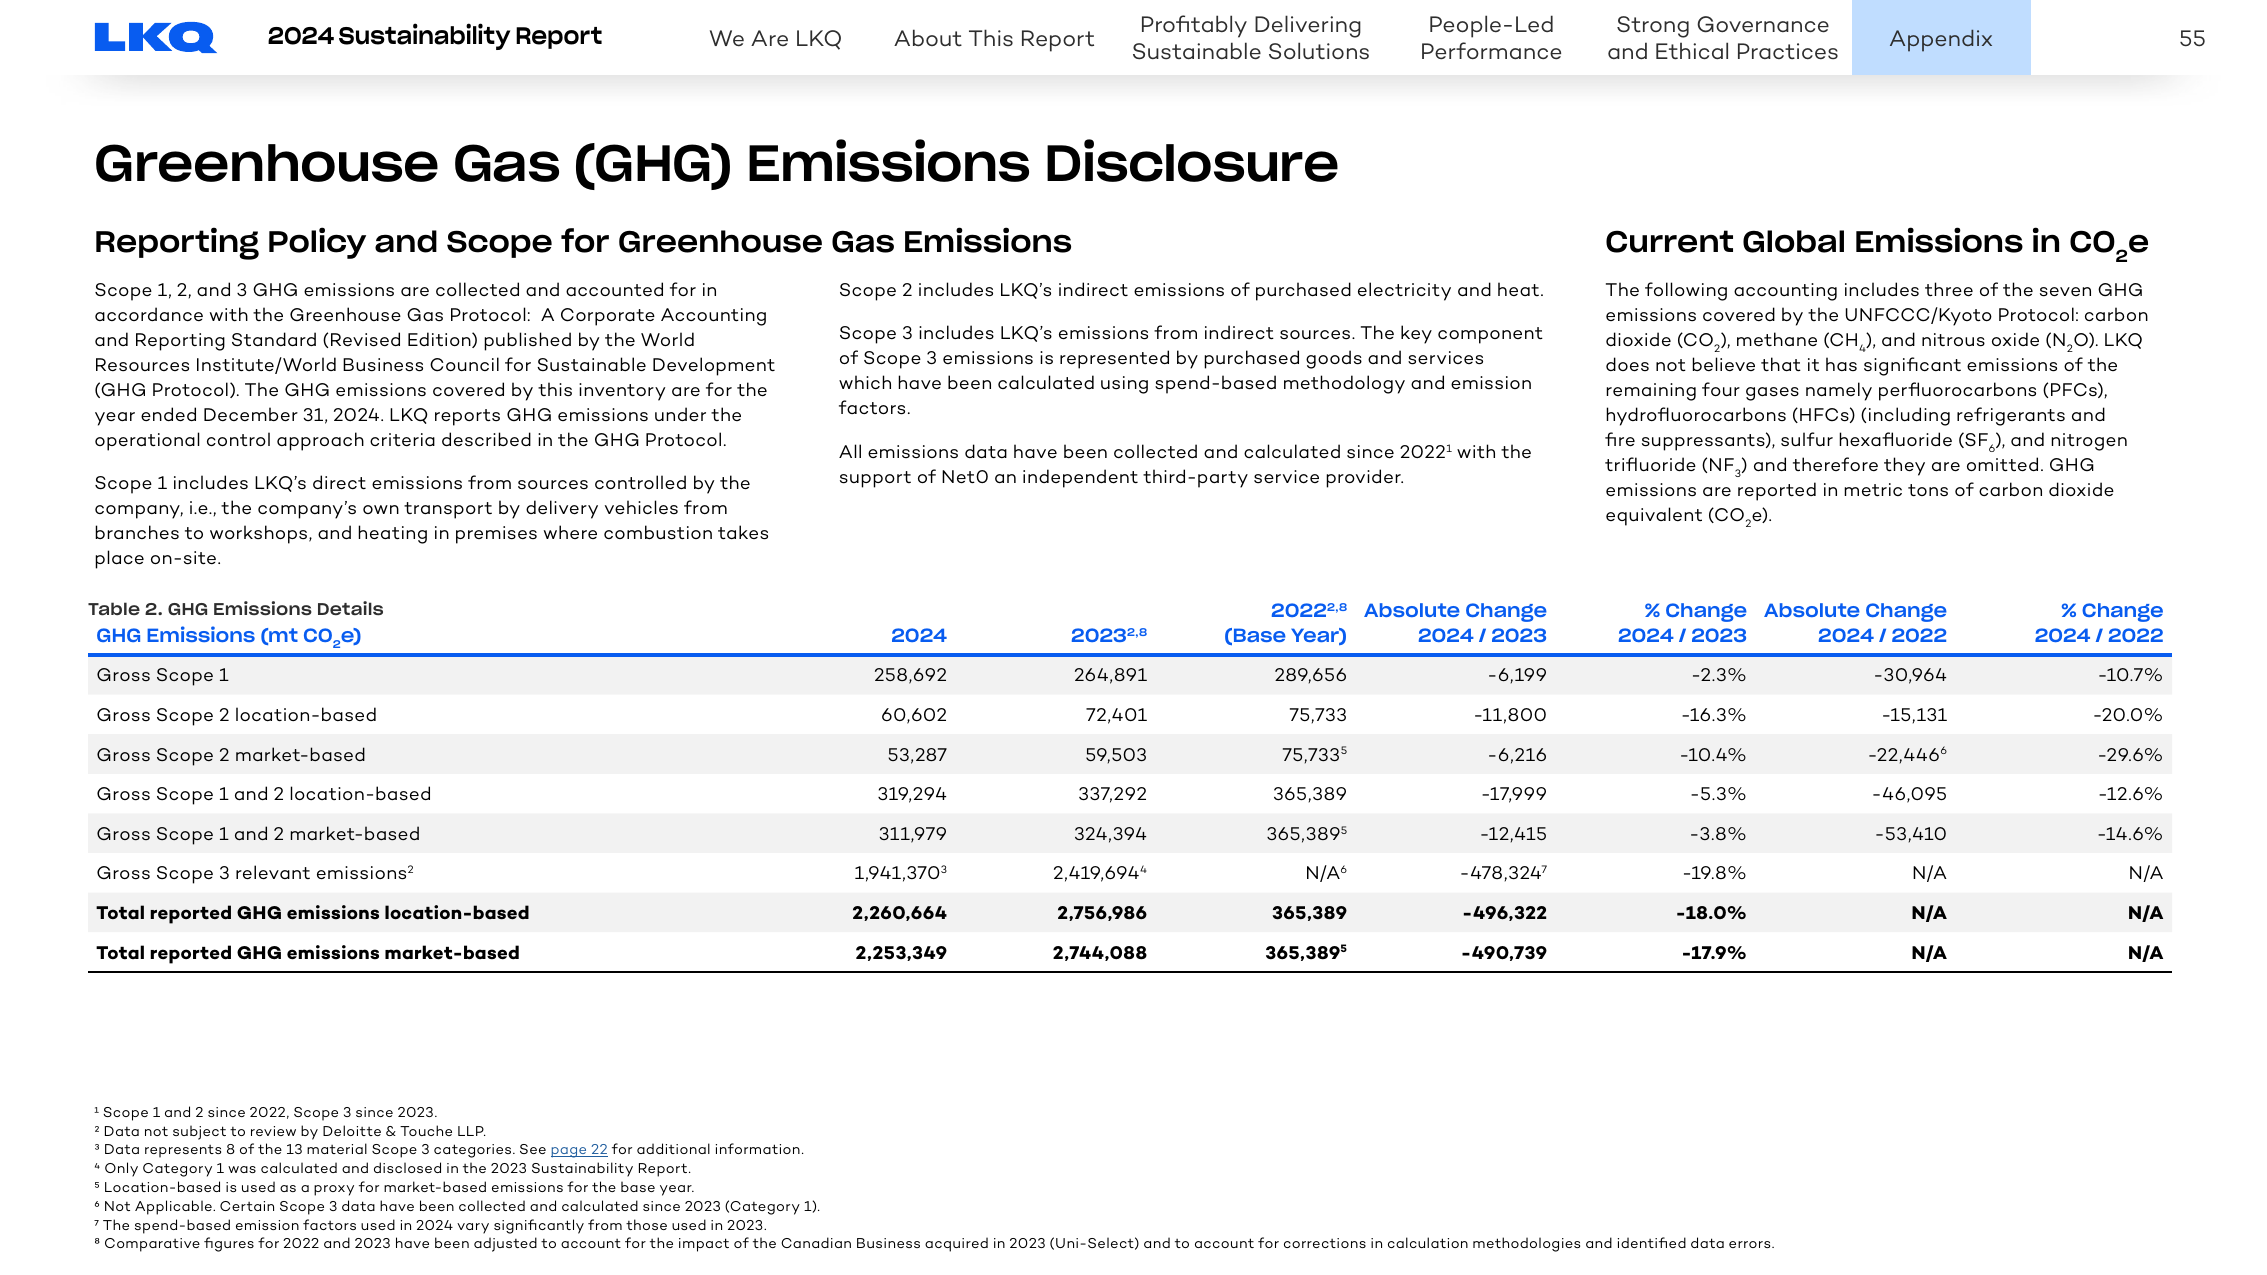Click the 53,287 market-based 2024 value

click(917, 755)
